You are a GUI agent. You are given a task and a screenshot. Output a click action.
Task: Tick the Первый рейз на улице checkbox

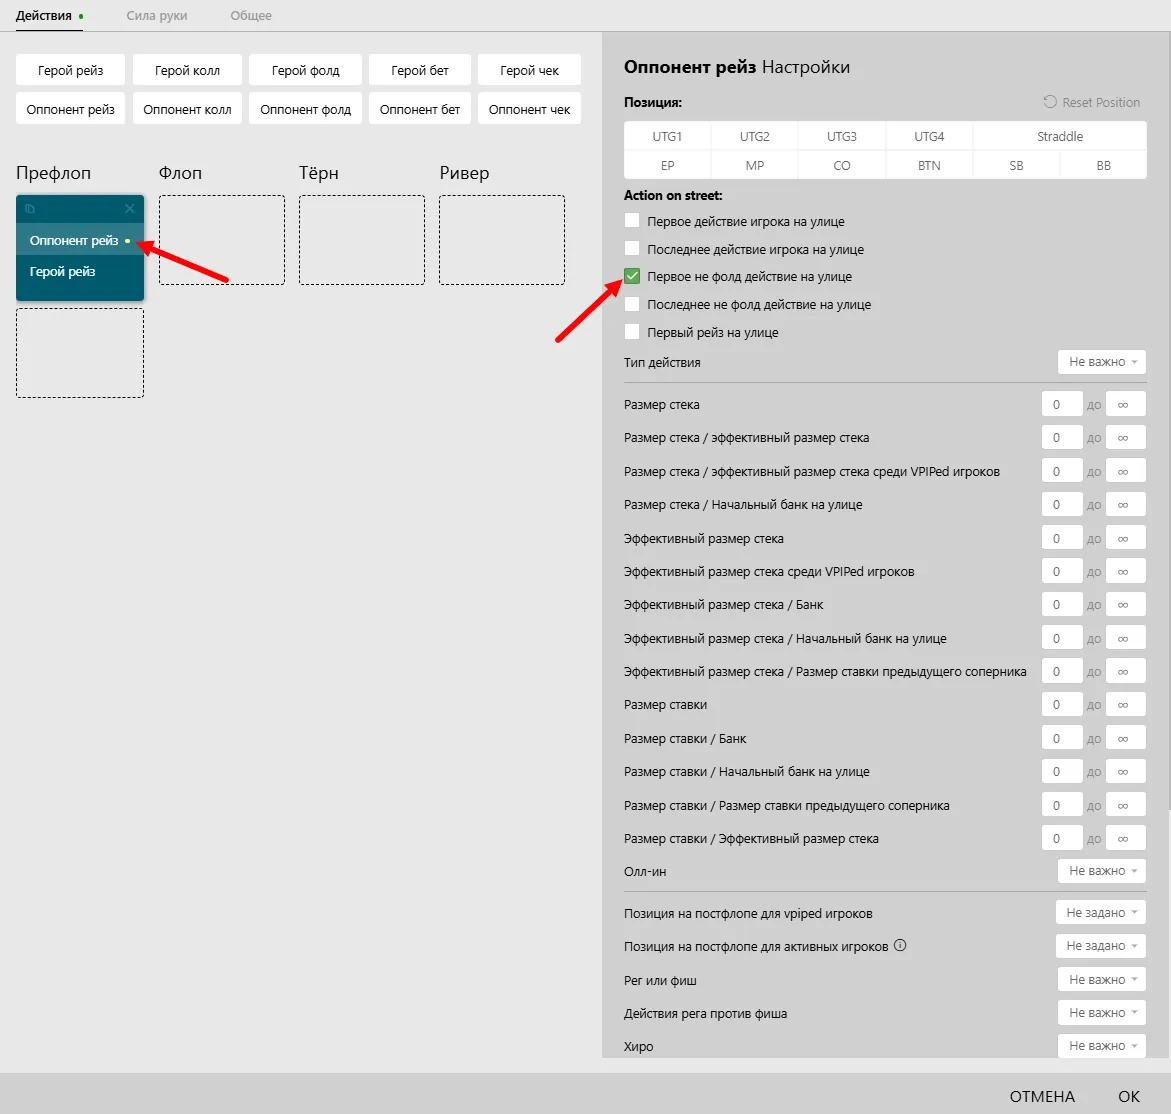coord(632,332)
